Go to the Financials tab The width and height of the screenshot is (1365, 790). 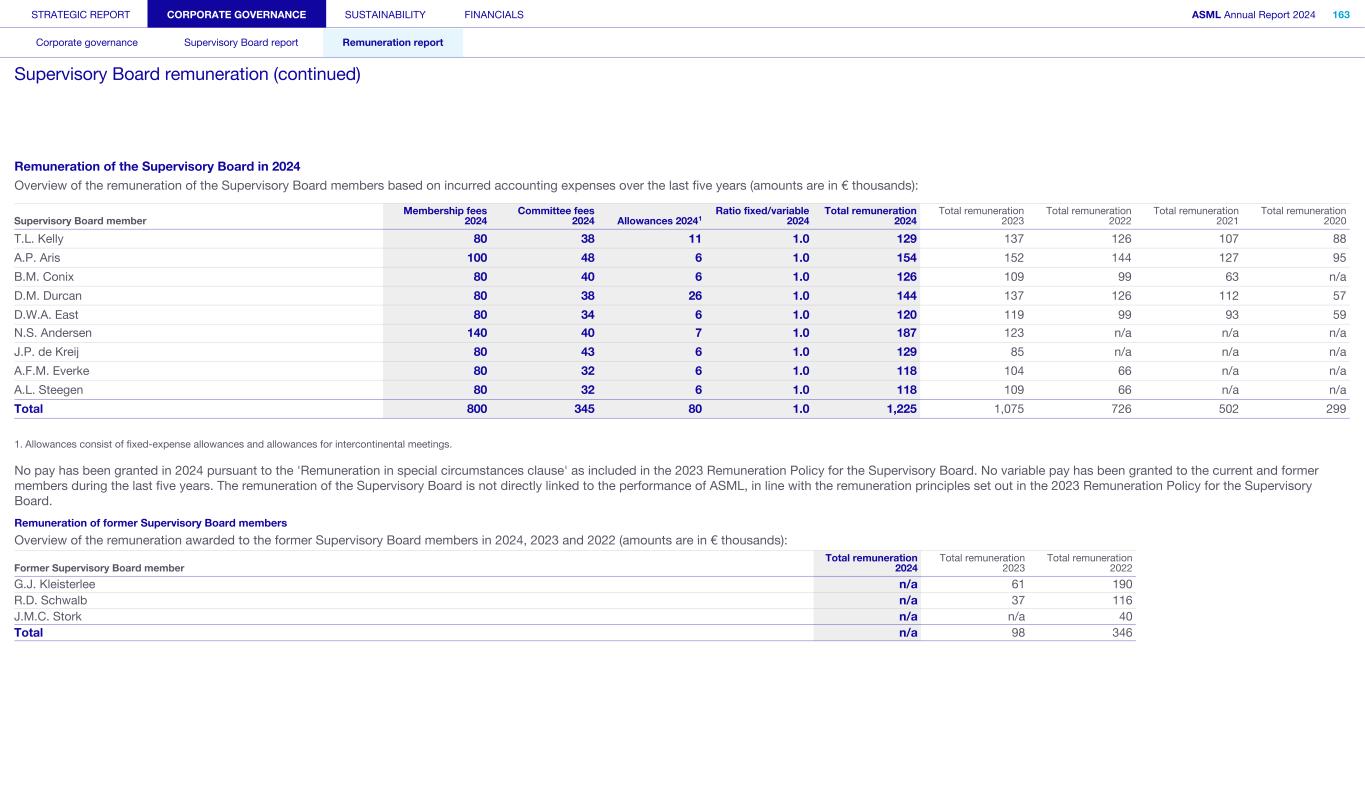[x=494, y=14]
